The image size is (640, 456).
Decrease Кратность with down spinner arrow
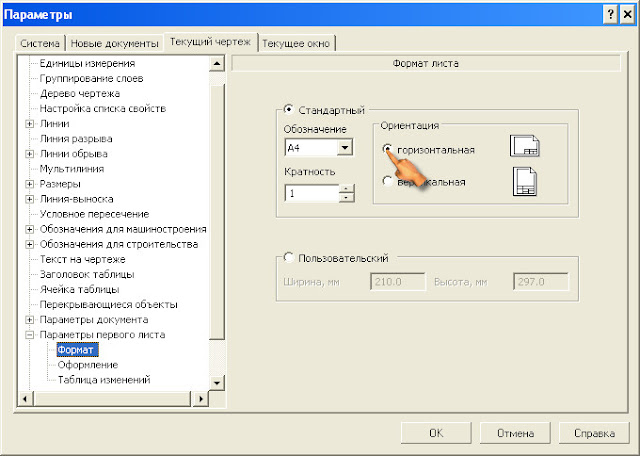point(347,198)
